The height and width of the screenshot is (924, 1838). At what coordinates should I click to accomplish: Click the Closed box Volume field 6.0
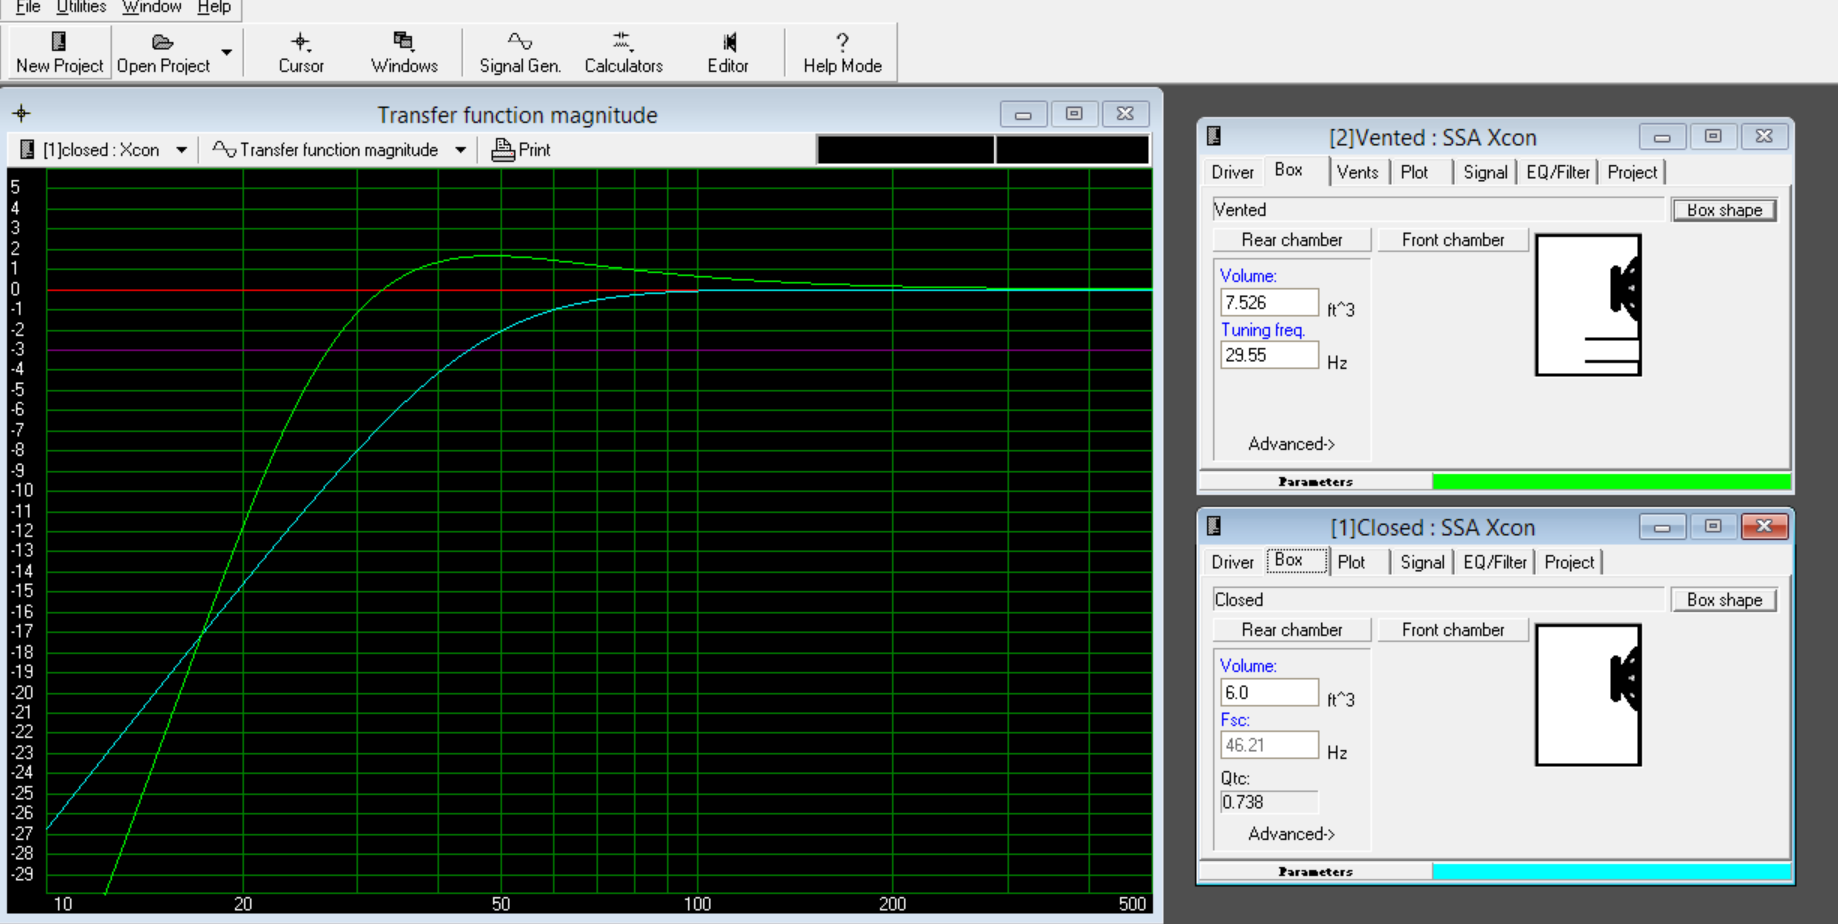pos(1269,692)
